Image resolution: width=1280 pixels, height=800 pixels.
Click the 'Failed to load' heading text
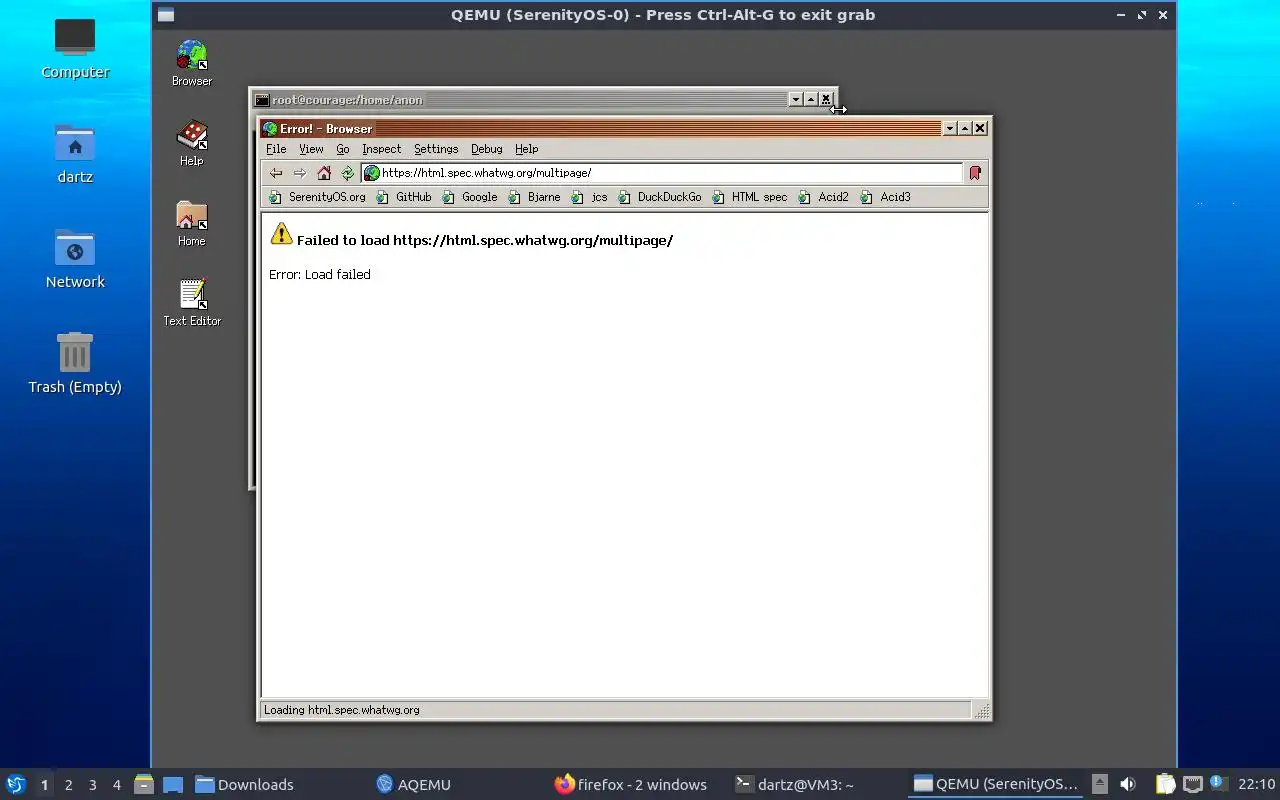coord(485,240)
